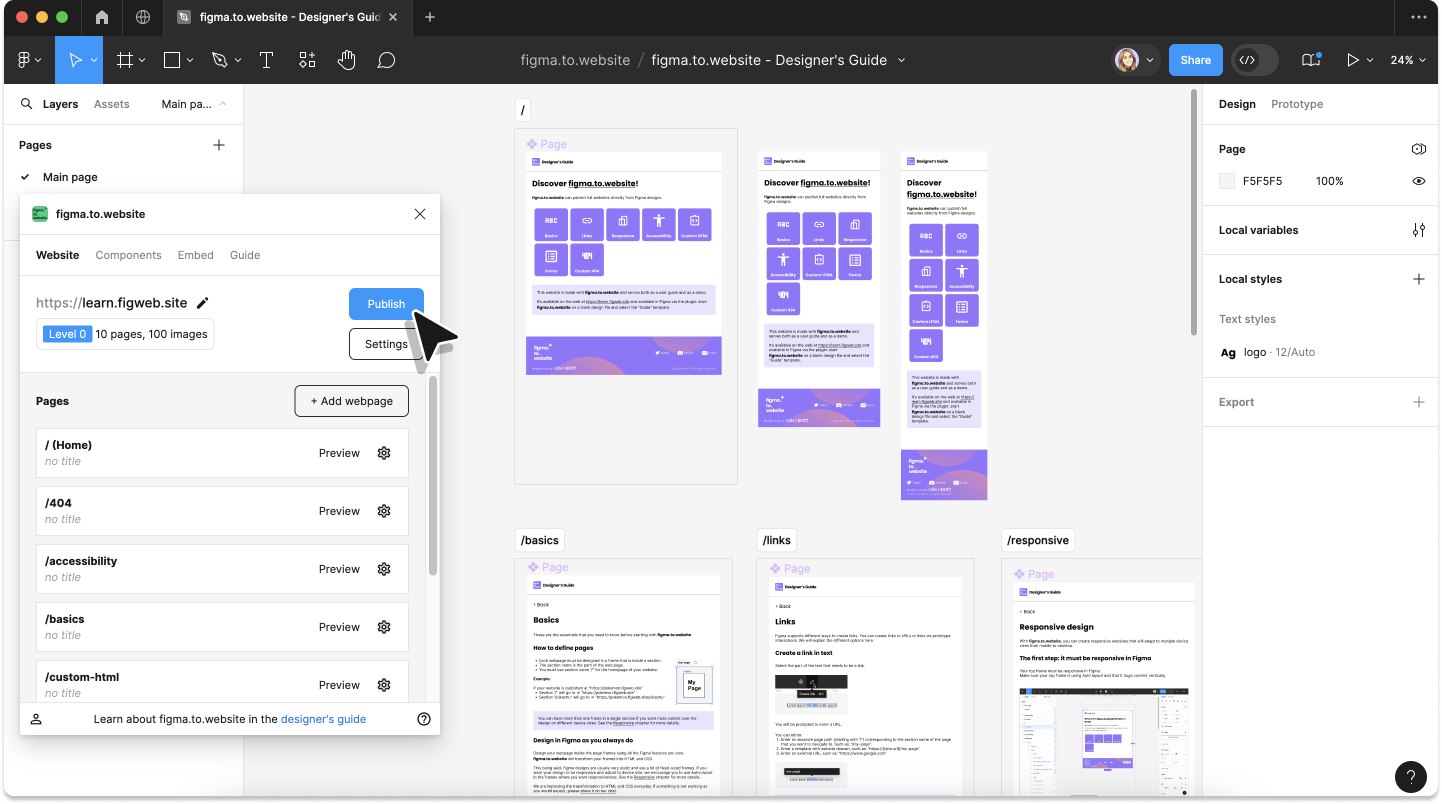This screenshot has width=1442, height=804.
Task: Open settings gear for /custom-html page
Action: click(384, 685)
